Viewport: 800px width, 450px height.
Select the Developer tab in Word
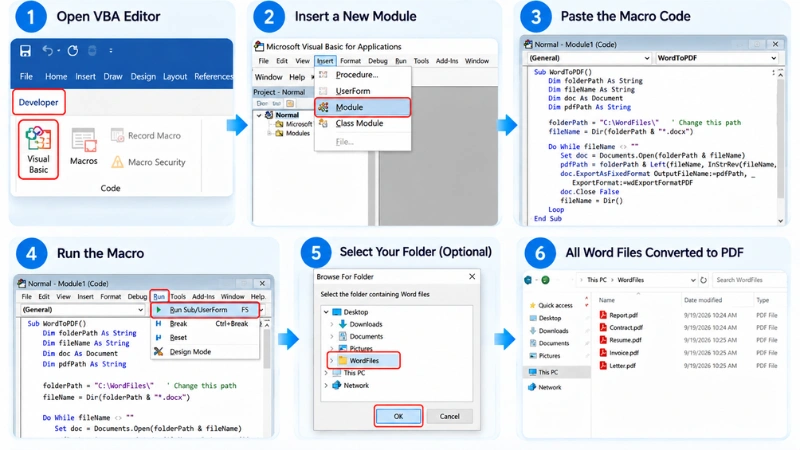coord(38,102)
